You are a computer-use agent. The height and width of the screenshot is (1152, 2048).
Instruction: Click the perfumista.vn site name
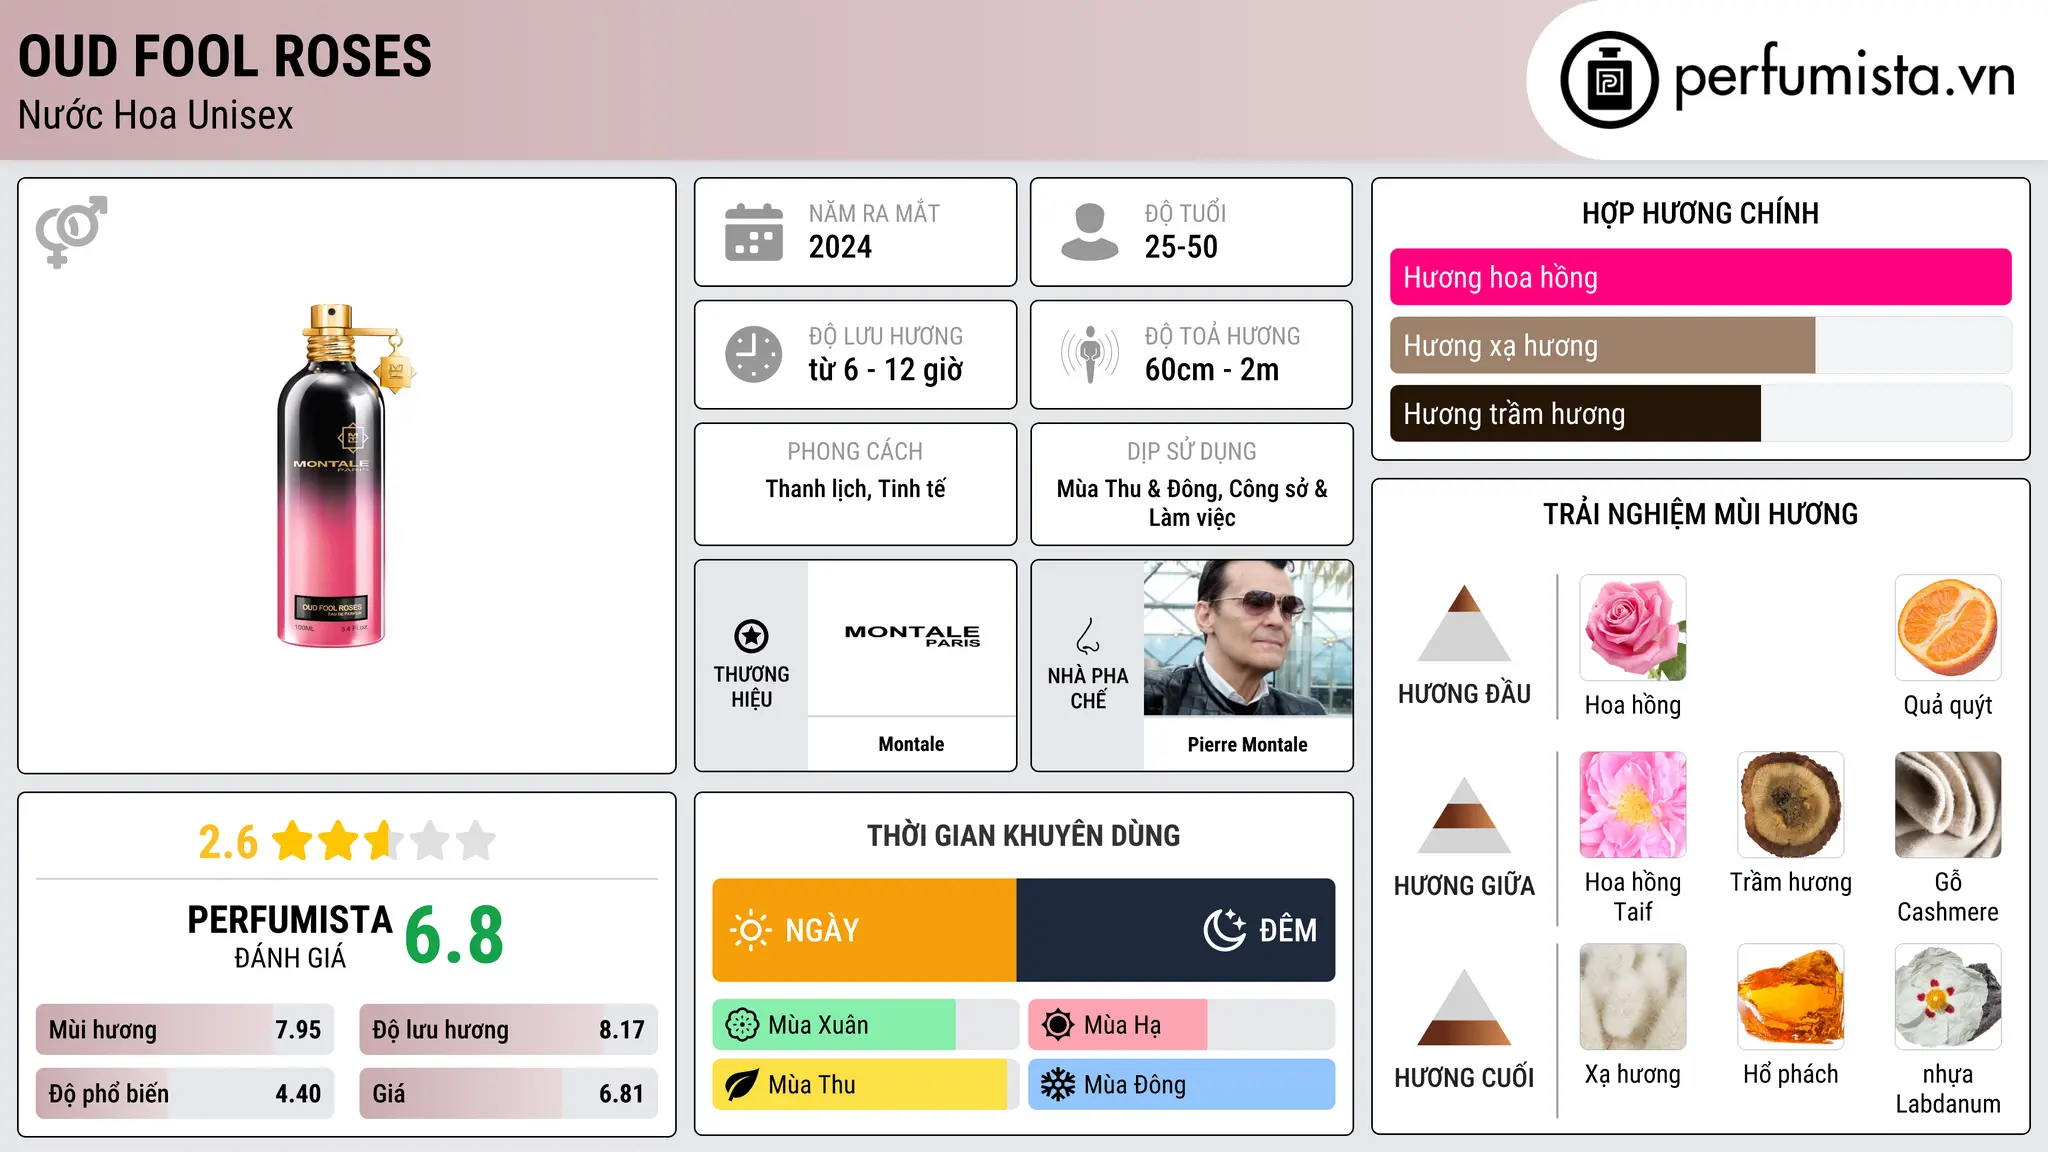tap(1845, 78)
